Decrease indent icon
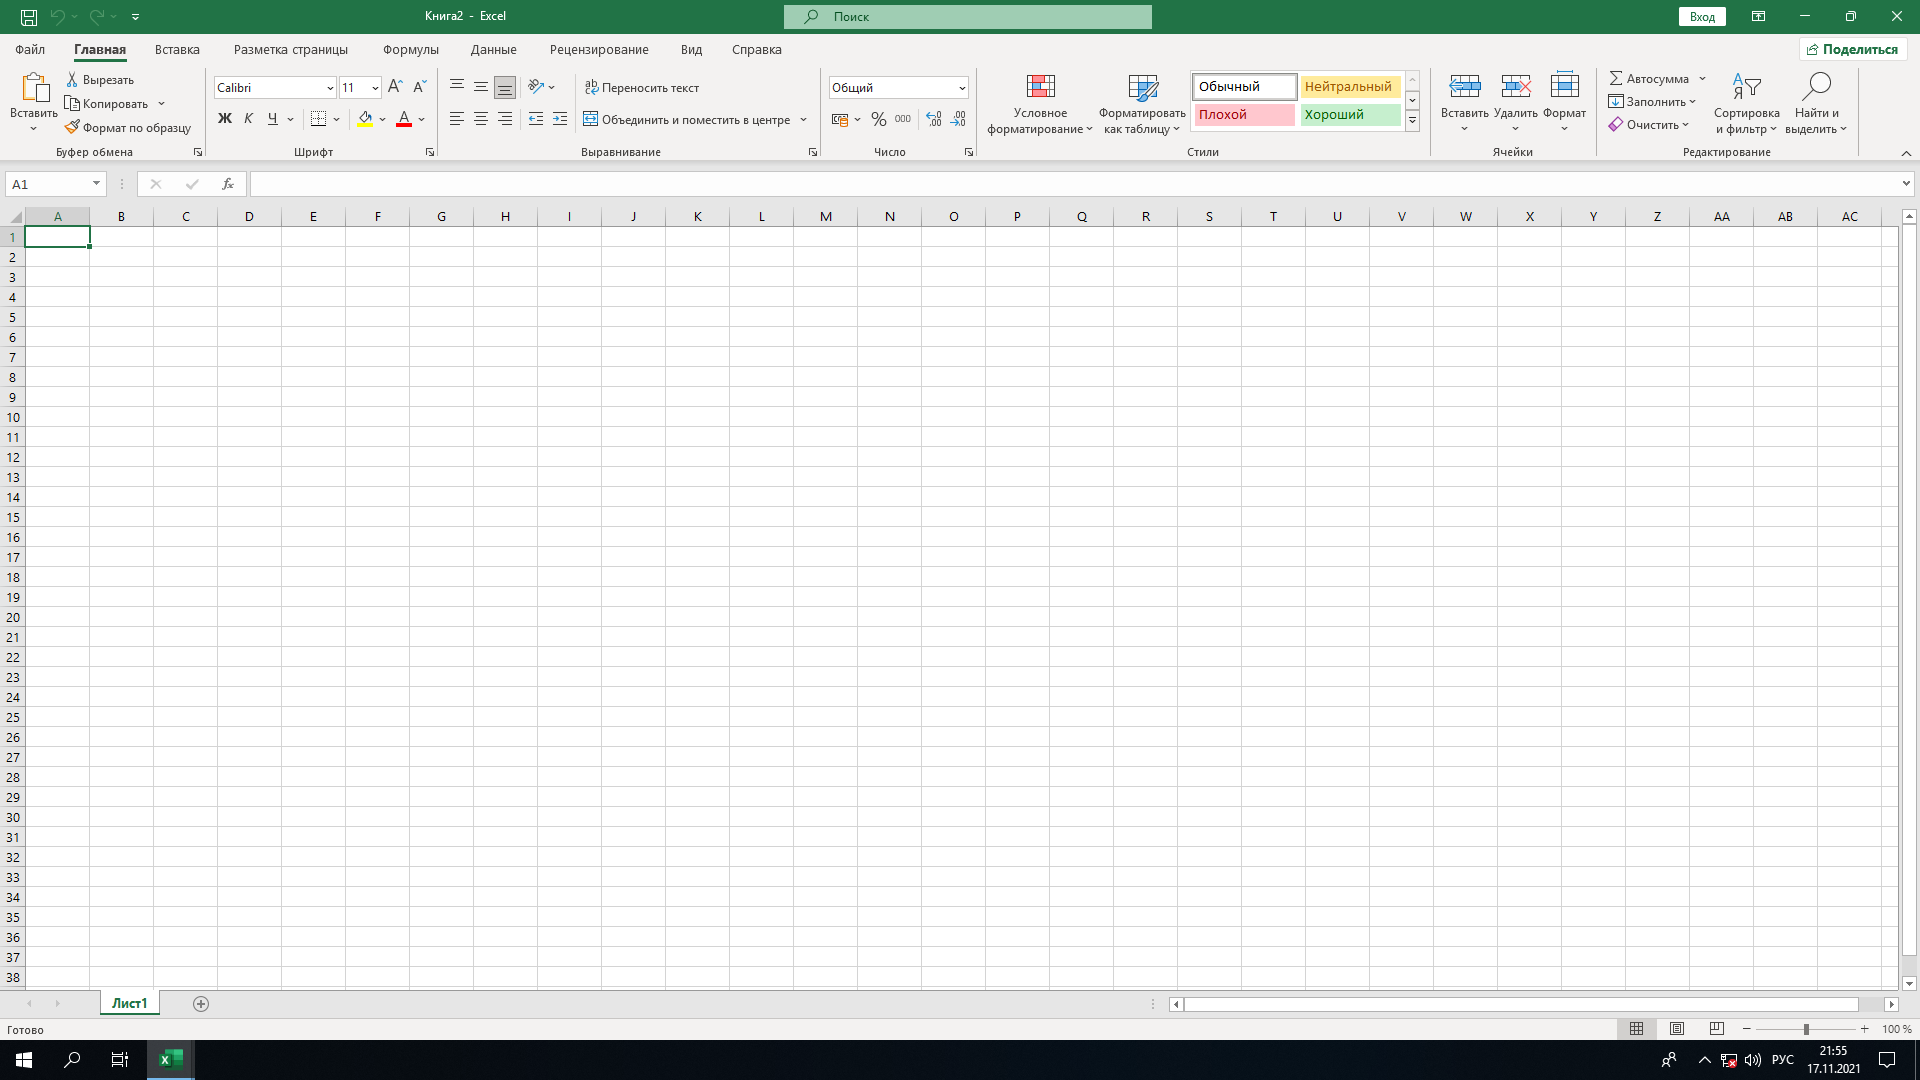The image size is (1920, 1080). click(x=536, y=119)
